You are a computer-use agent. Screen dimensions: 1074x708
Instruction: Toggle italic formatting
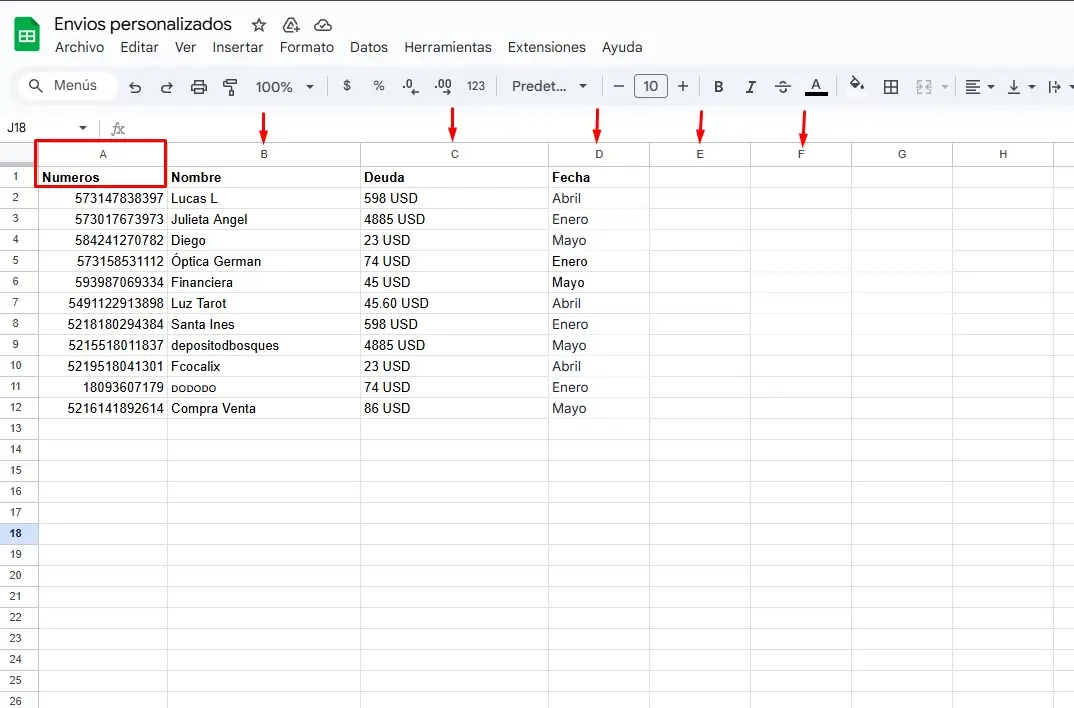[750, 87]
